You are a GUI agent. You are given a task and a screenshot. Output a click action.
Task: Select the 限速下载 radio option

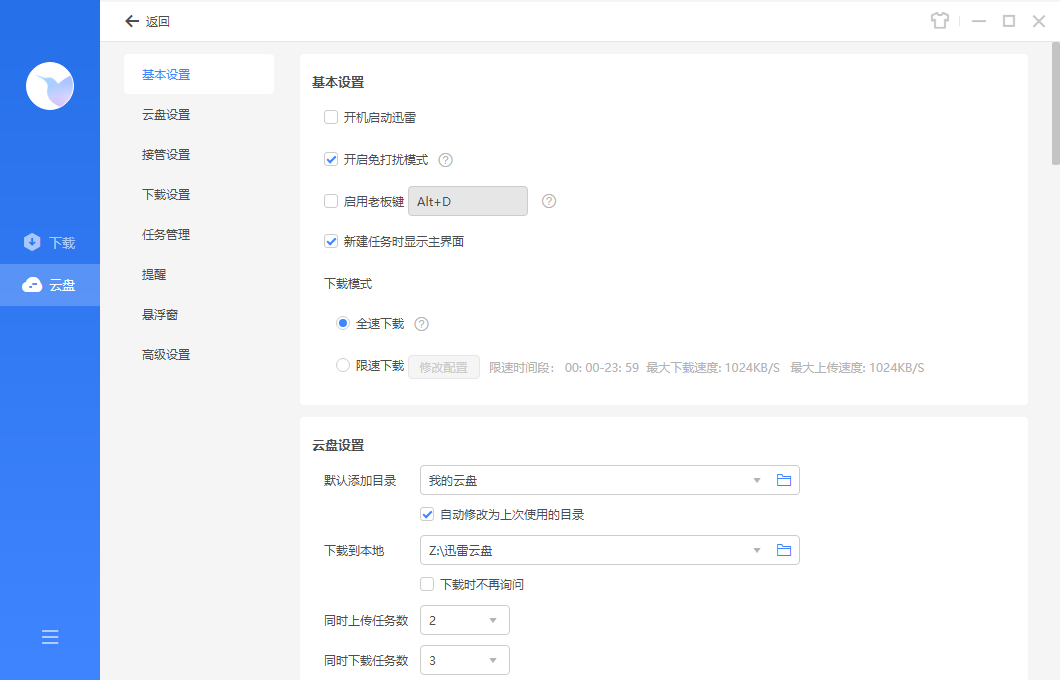coord(342,366)
